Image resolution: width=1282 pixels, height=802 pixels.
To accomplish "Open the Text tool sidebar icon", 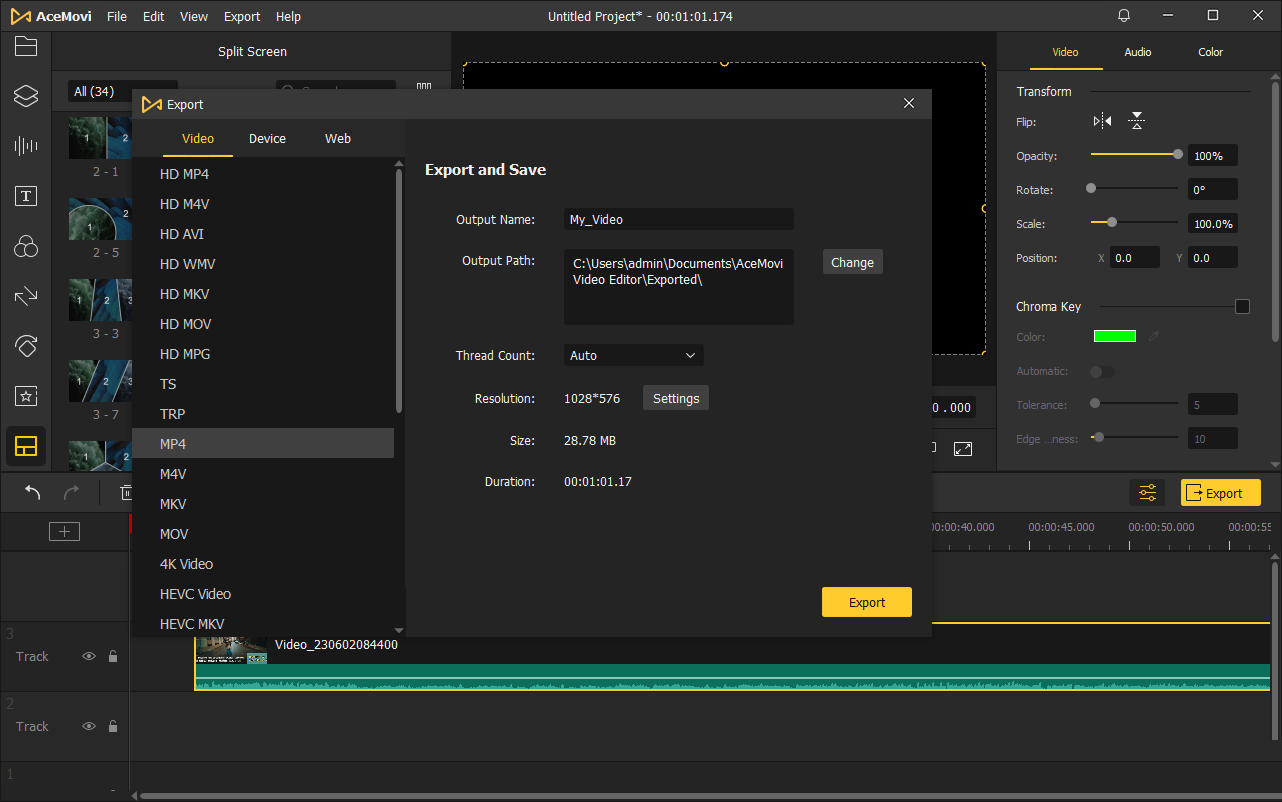I will pos(26,196).
